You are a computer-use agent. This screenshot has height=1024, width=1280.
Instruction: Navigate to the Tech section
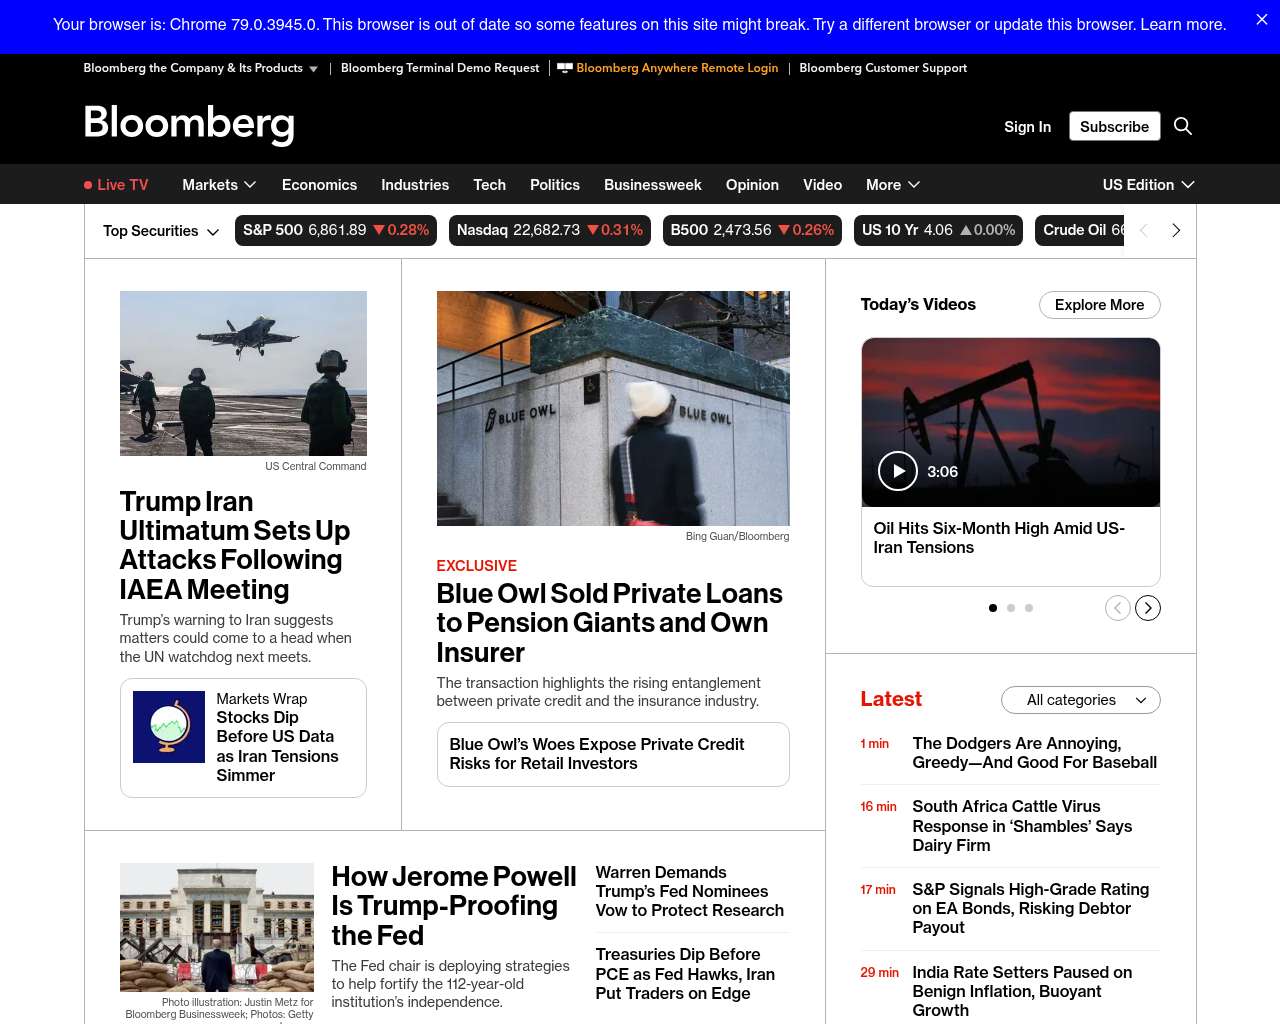pos(489,185)
